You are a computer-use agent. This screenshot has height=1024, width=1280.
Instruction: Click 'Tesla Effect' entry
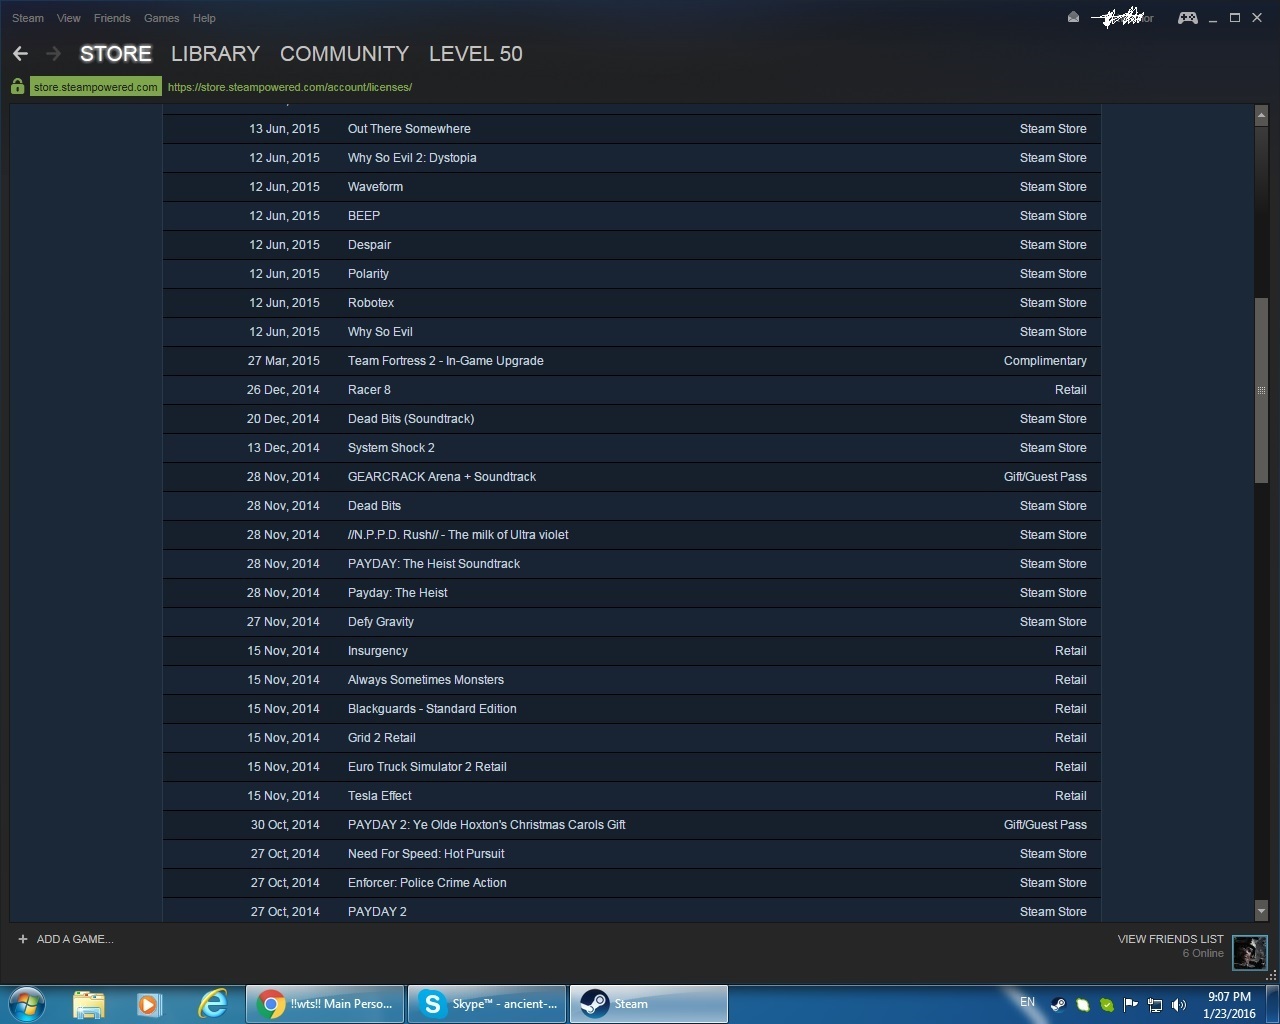(x=631, y=796)
